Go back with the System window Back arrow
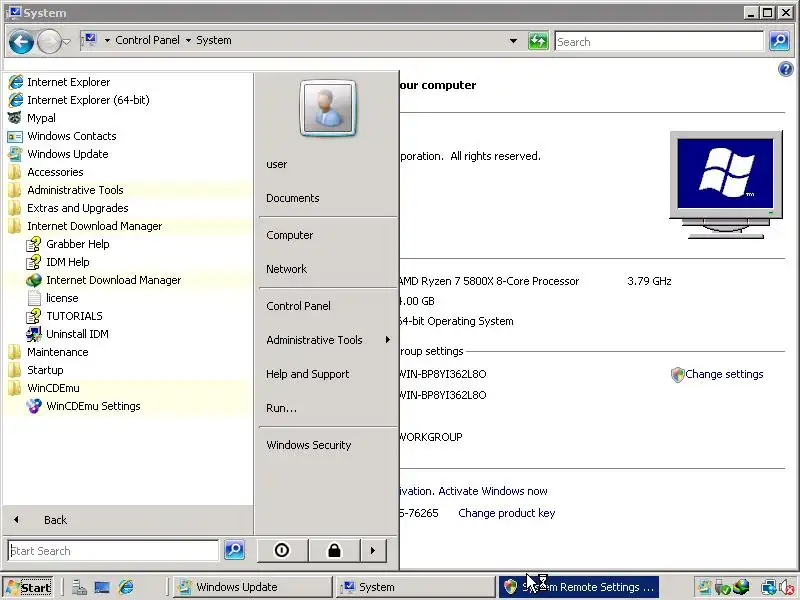800x600 pixels. 21,41
